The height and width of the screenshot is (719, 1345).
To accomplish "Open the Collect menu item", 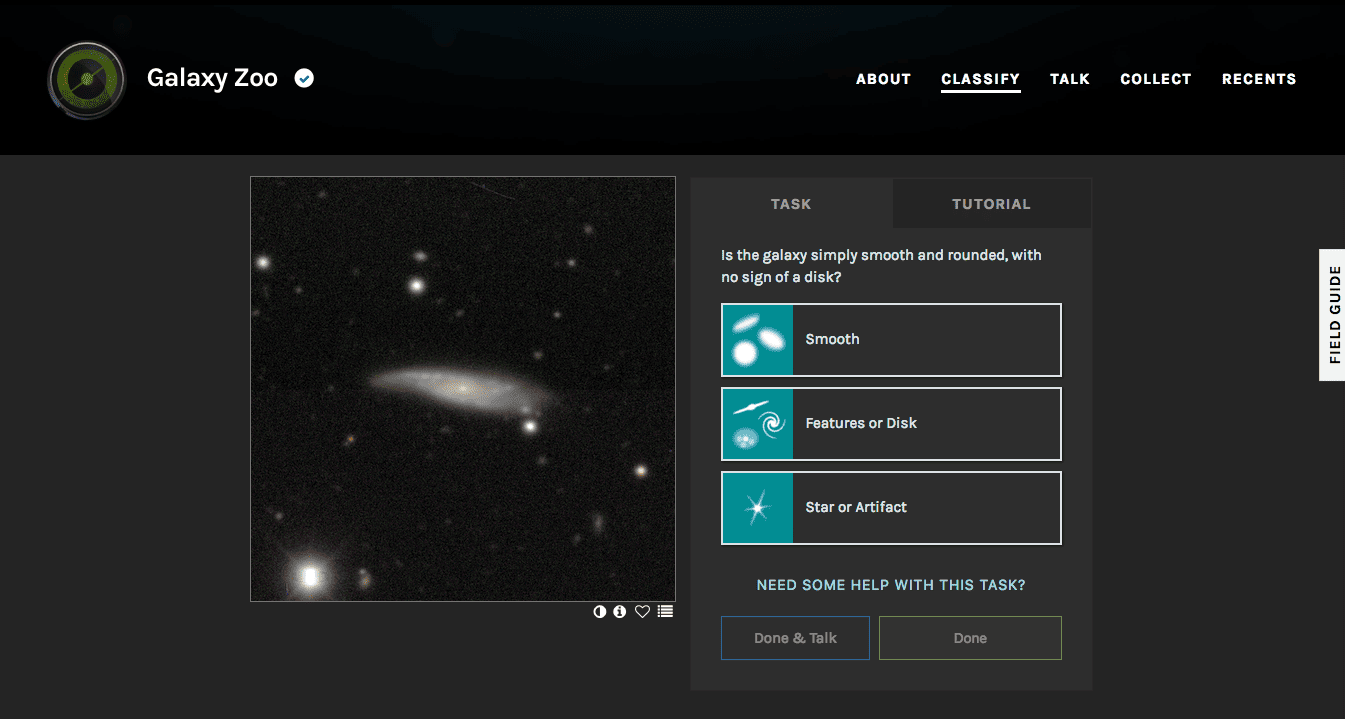I will [1156, 79].
